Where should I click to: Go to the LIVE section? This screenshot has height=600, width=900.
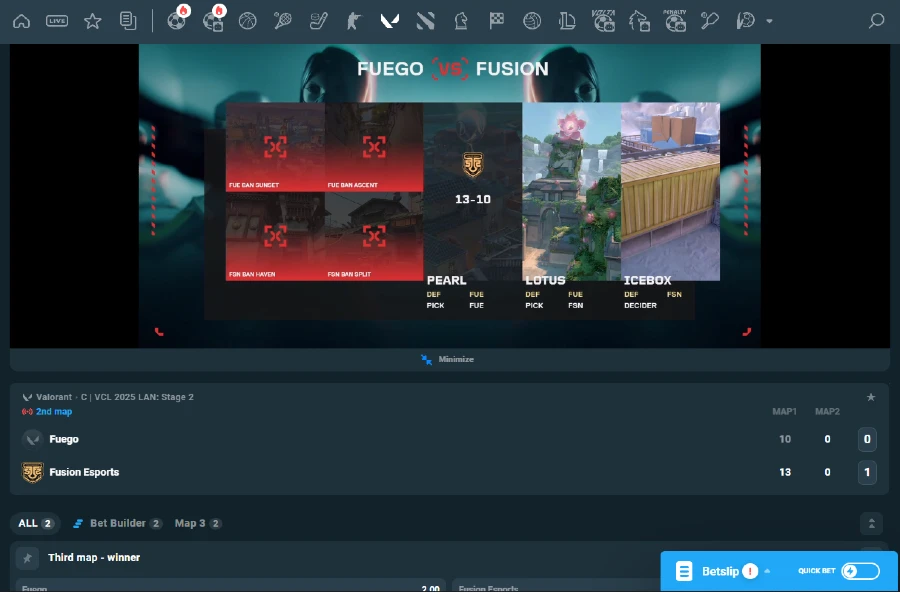57,20
